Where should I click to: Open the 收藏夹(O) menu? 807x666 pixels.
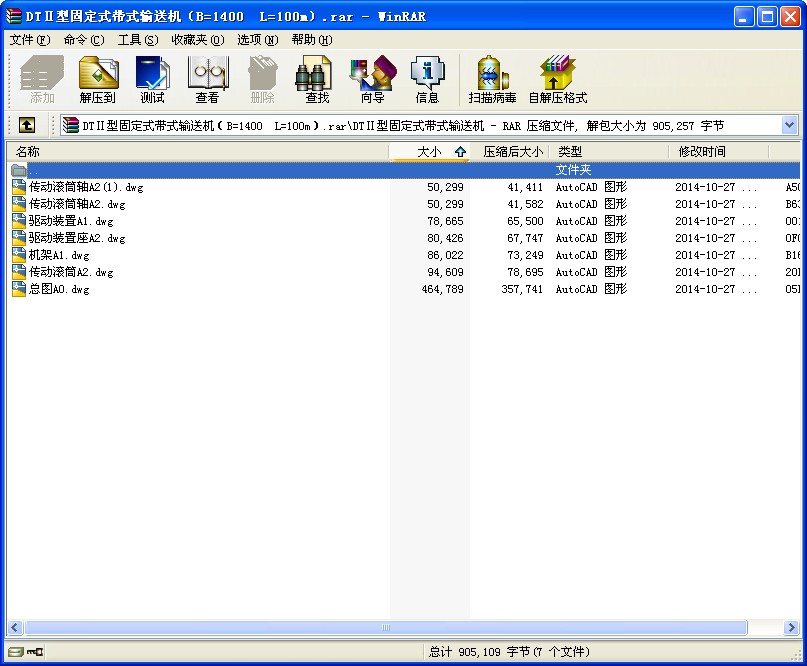(x=198, y=40)
